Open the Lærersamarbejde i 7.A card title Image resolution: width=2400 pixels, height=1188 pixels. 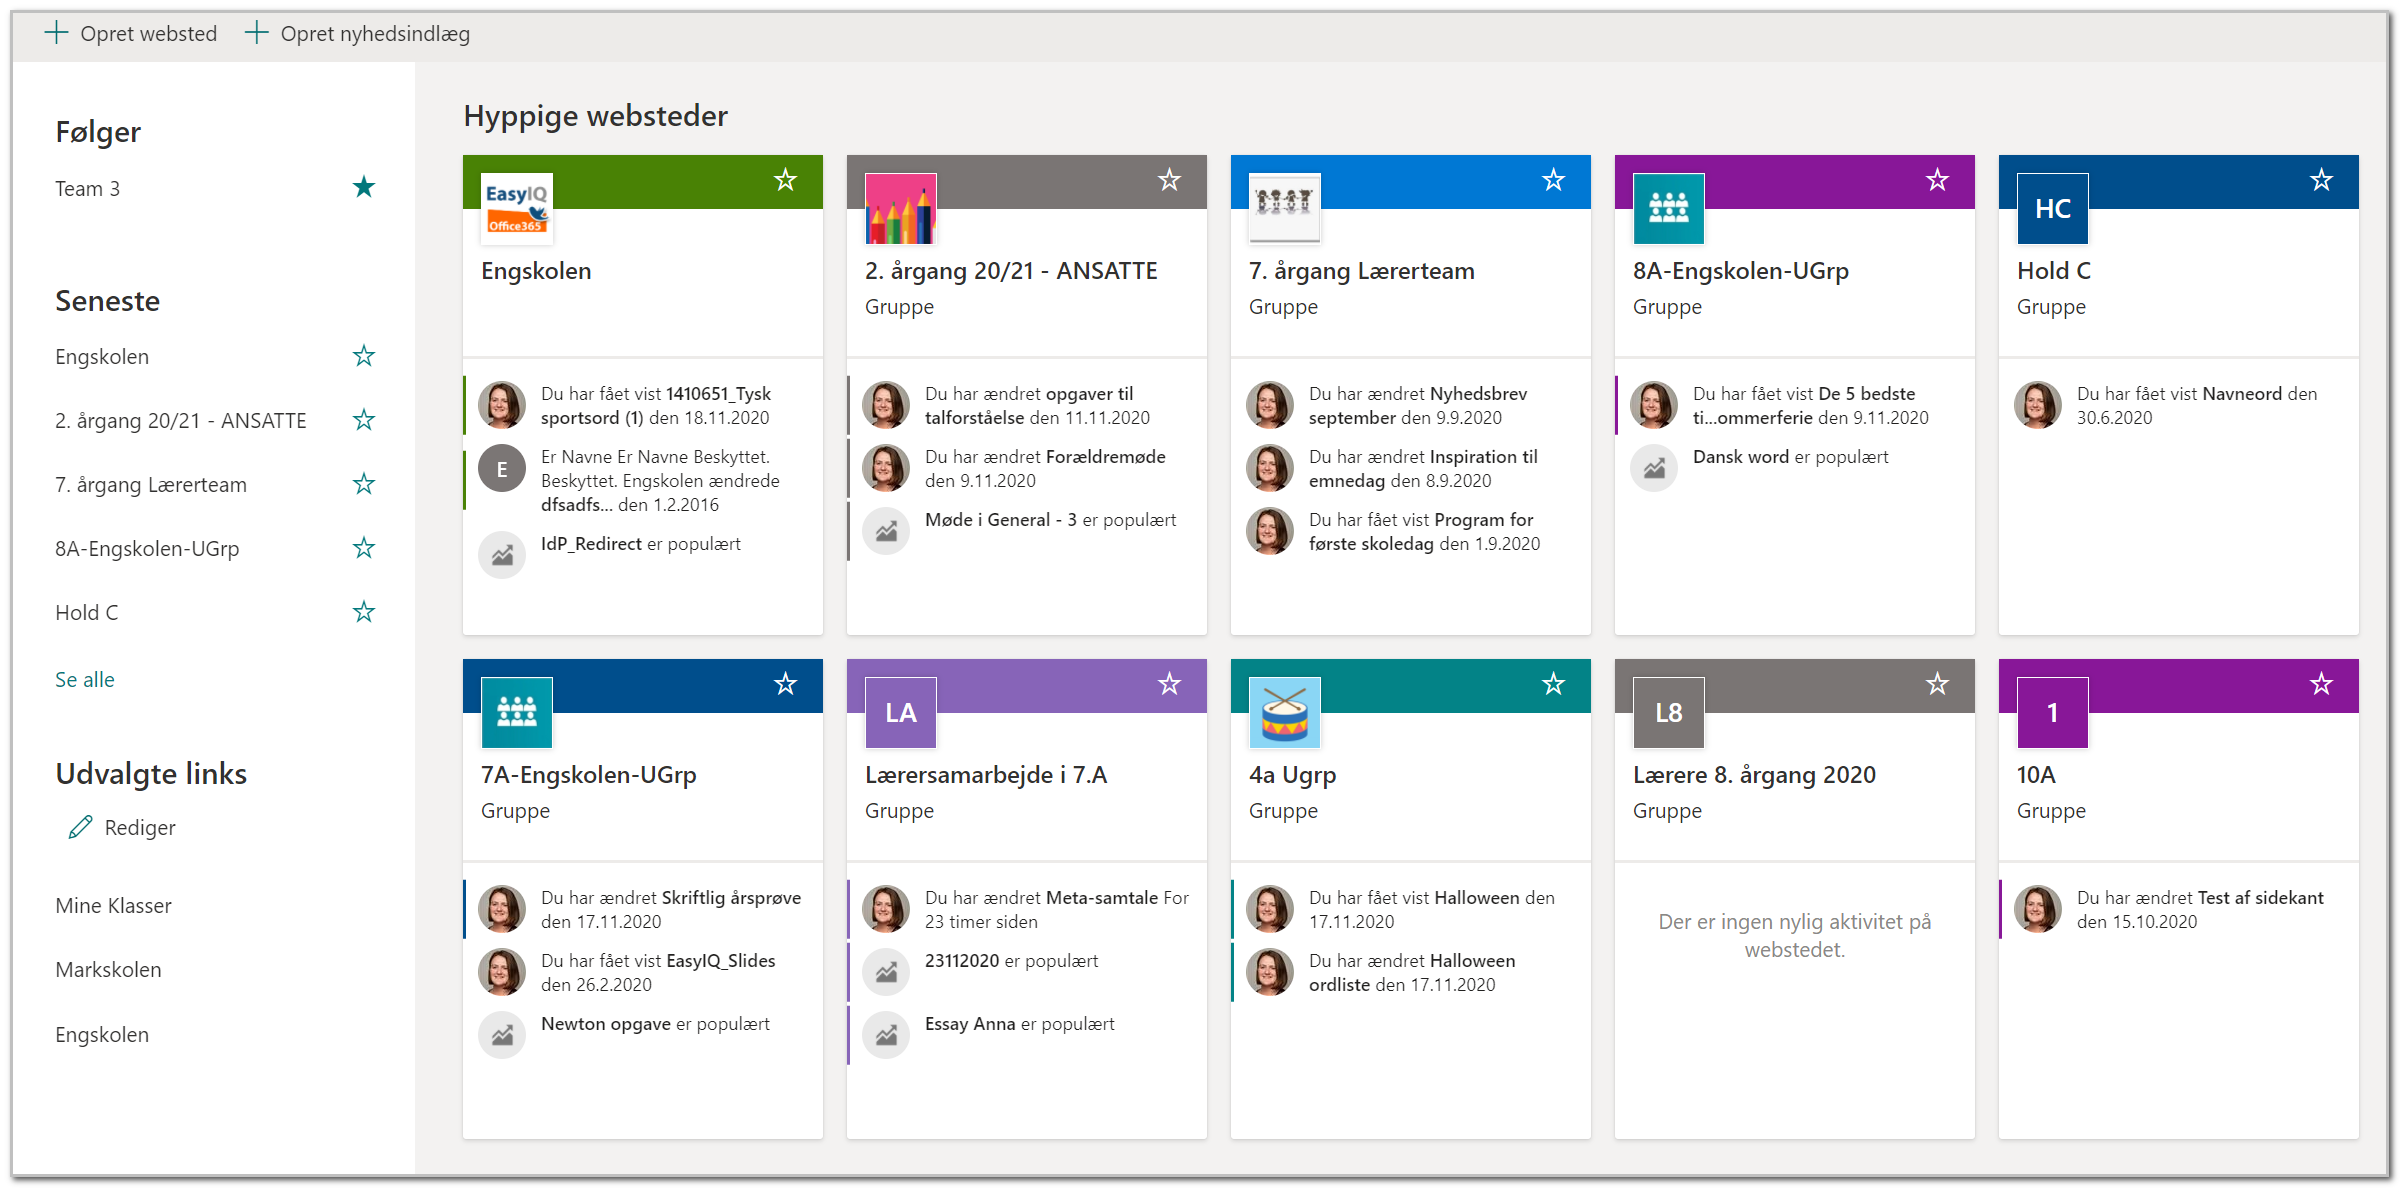coord(986,775)
